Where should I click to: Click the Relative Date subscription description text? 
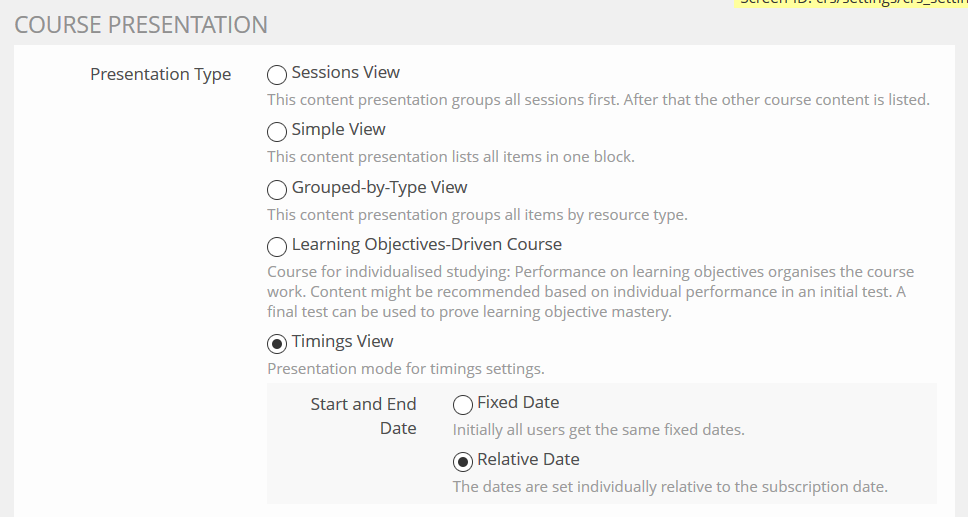[x=670, y=487]
